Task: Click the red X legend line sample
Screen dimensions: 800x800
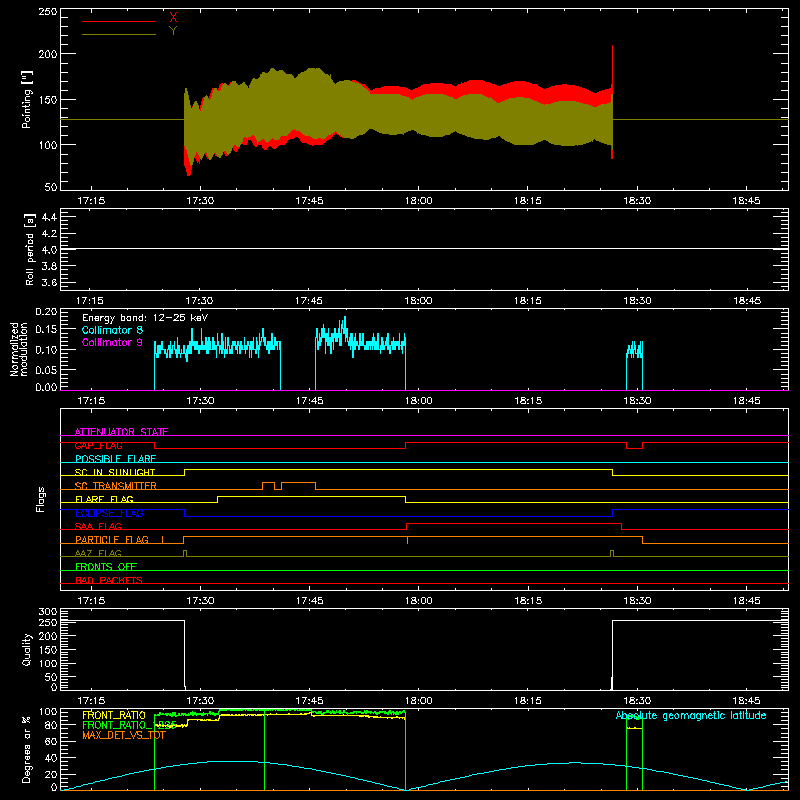Action: point(119,21)
